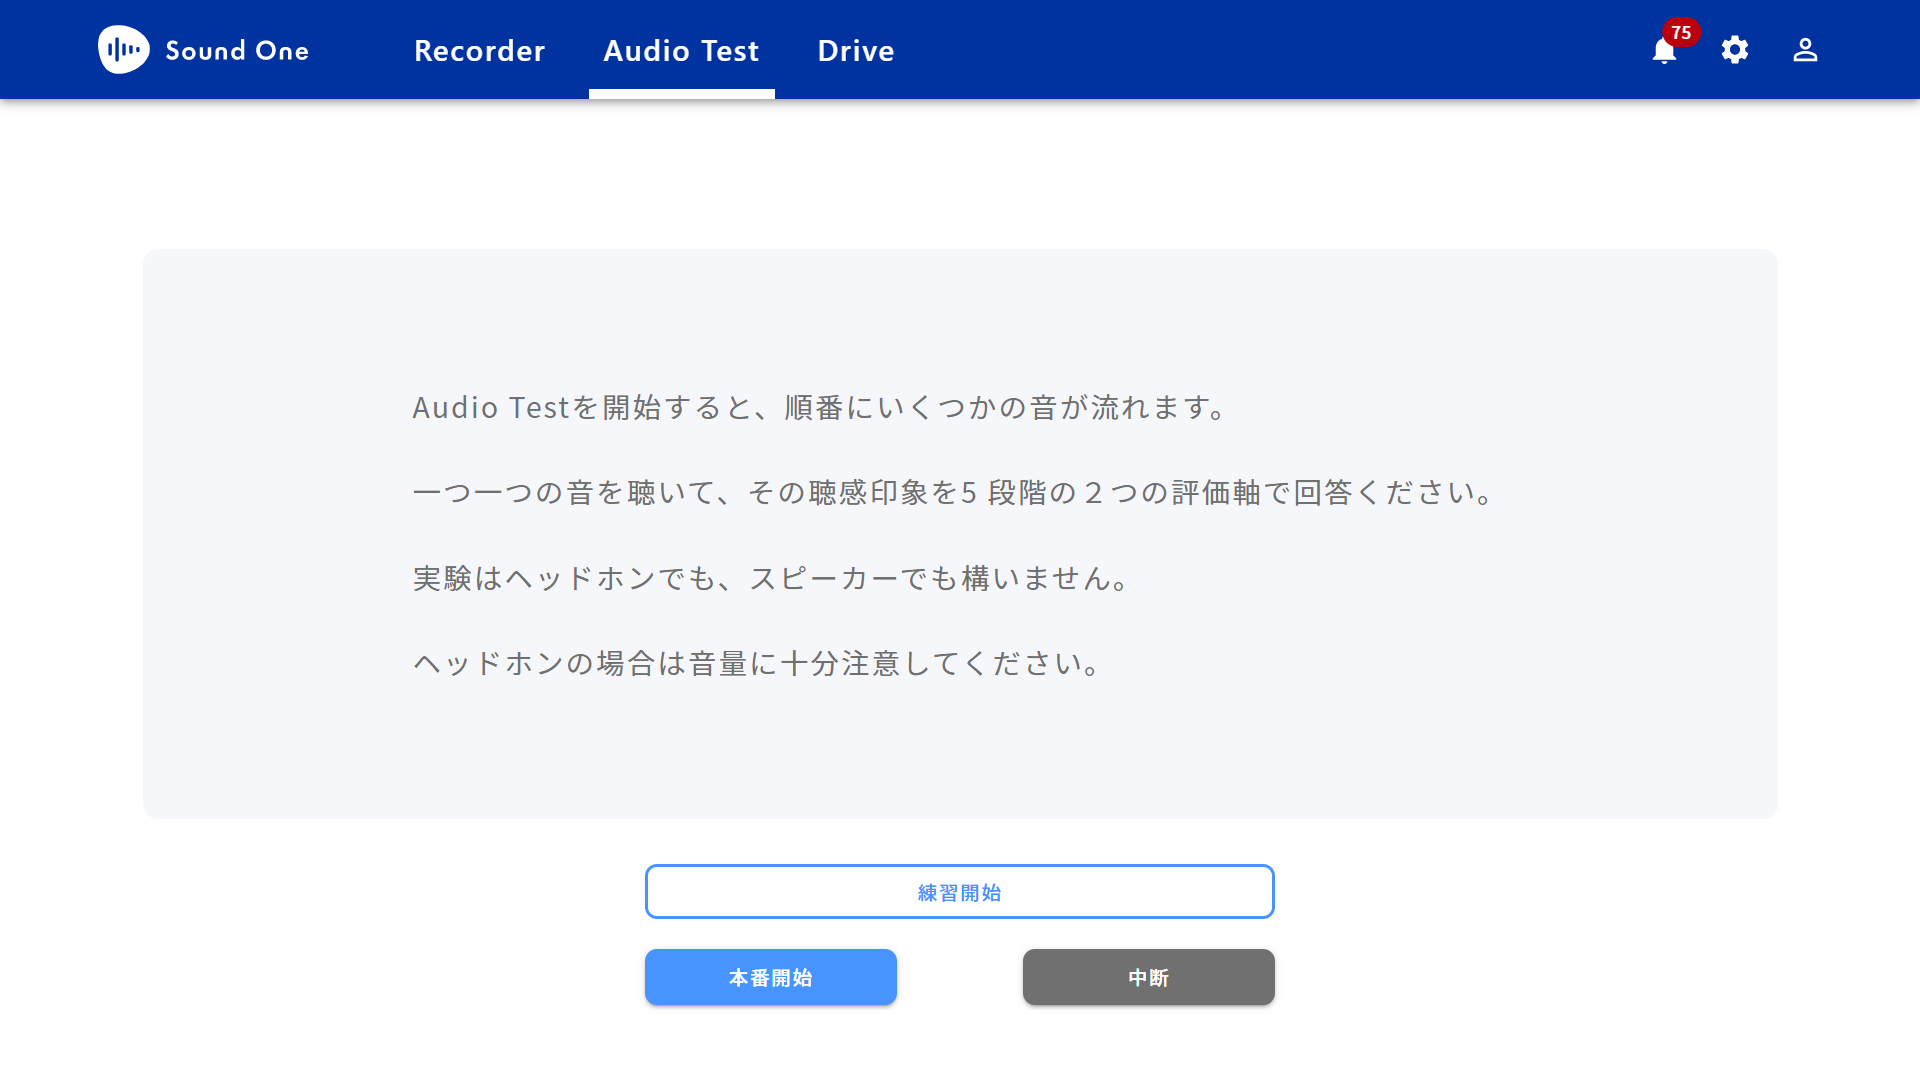Click the 練習開始 practice start button
This screenshot has height=1080, width=1920.
960,892
